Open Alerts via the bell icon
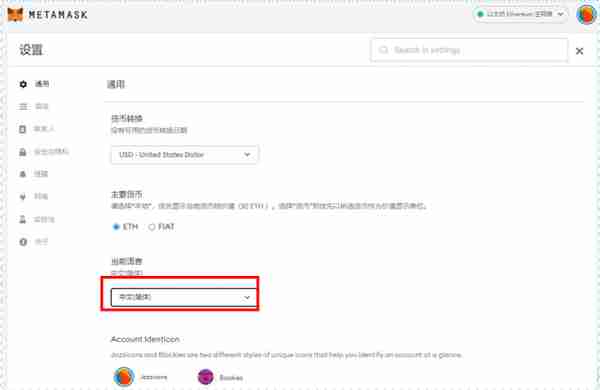Screen dimensions: 600x390 [x=23, y=174]
